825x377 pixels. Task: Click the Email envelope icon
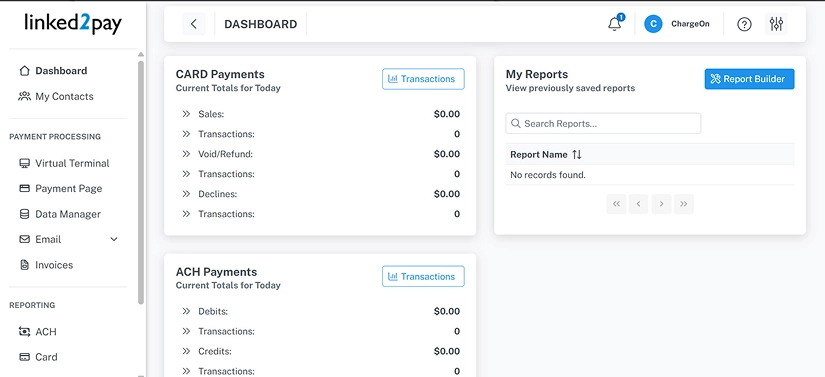pos(24,239)
